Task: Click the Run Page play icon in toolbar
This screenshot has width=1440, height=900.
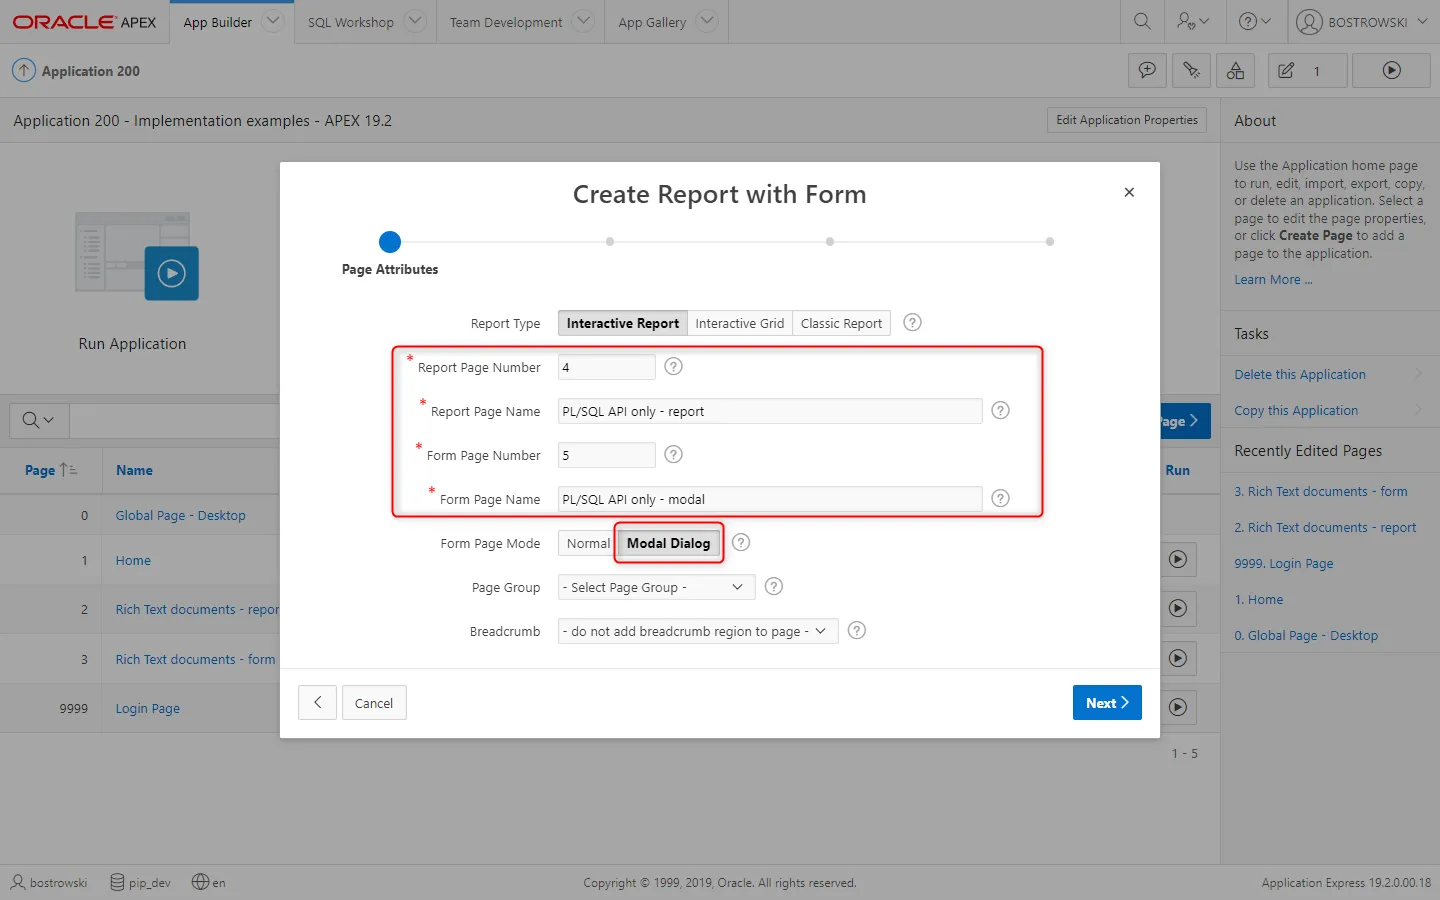Action: click(x=1391, y=71)
